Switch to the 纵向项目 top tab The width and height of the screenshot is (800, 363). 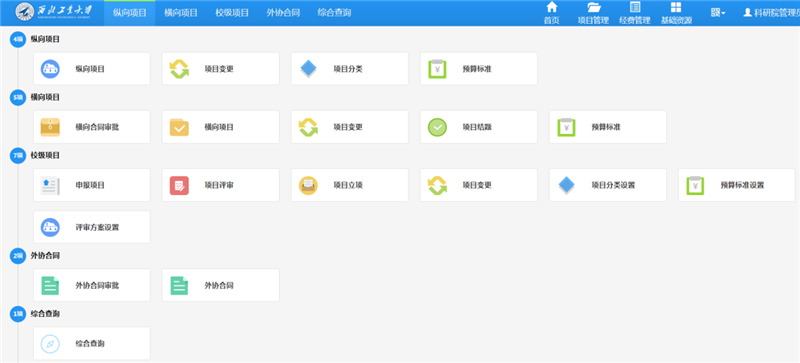tap(130, 13)
